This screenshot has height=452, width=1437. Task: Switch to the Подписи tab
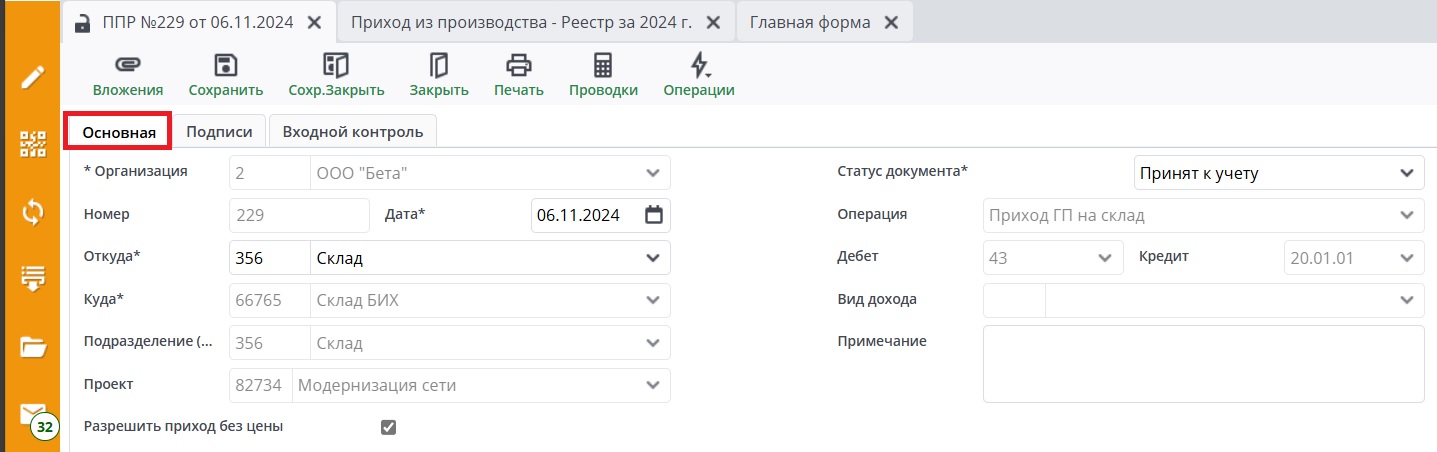pos(219,132)
